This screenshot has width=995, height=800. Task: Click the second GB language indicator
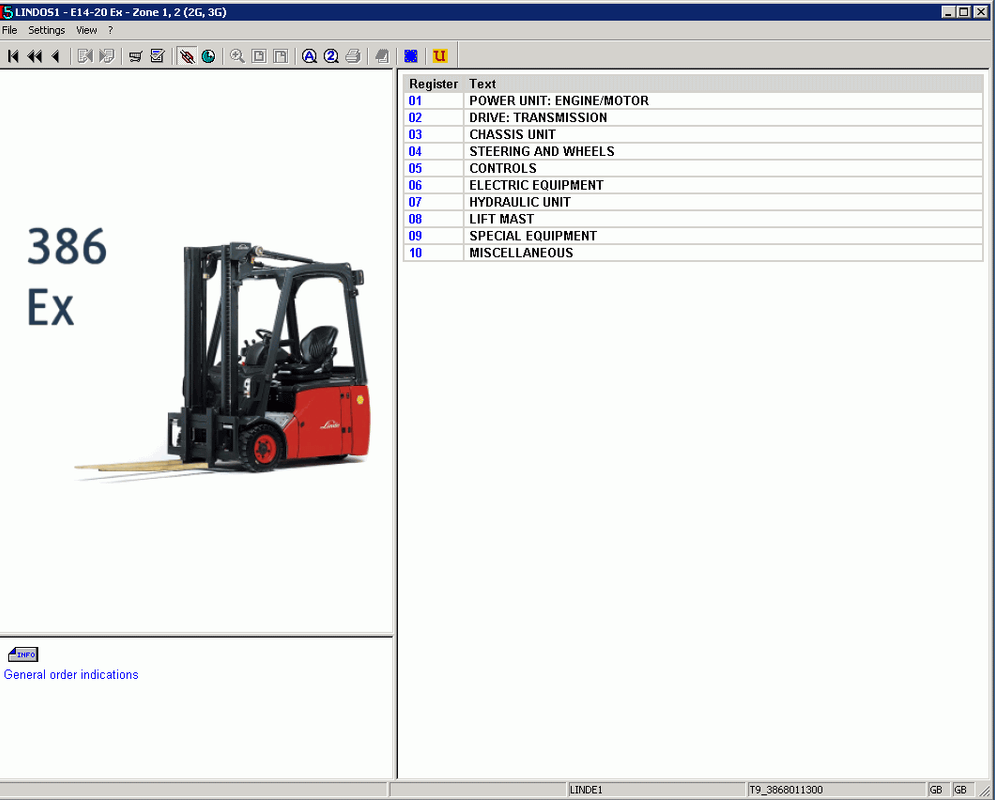[x=960, y=790]
